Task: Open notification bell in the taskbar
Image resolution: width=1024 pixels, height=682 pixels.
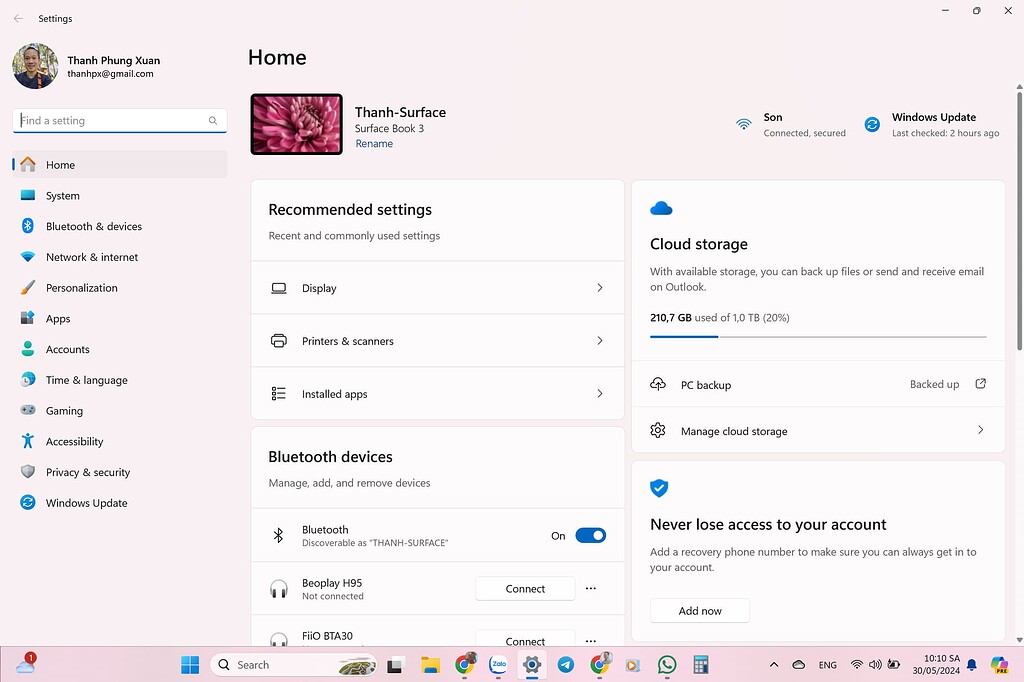Action: (x=972, y=665)
